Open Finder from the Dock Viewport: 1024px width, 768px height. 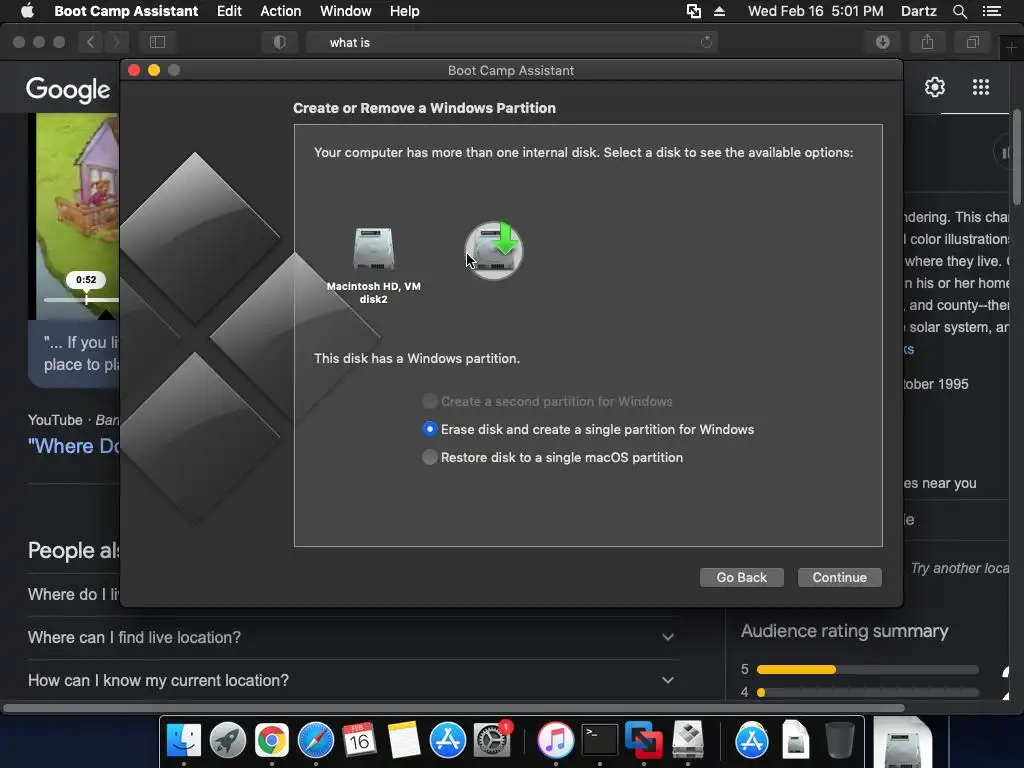pos(184,740)
